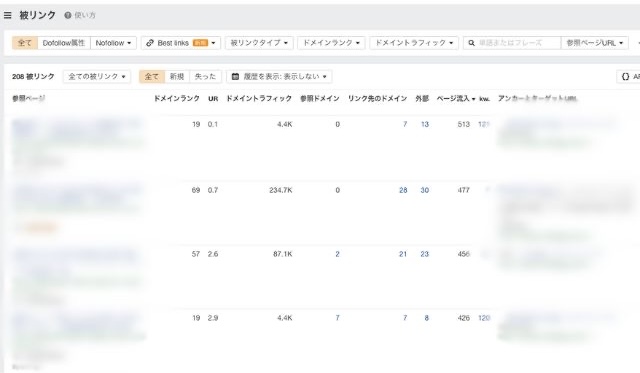Click UR value 0.1
Viewport: 640px width, 373px height.
213,124
